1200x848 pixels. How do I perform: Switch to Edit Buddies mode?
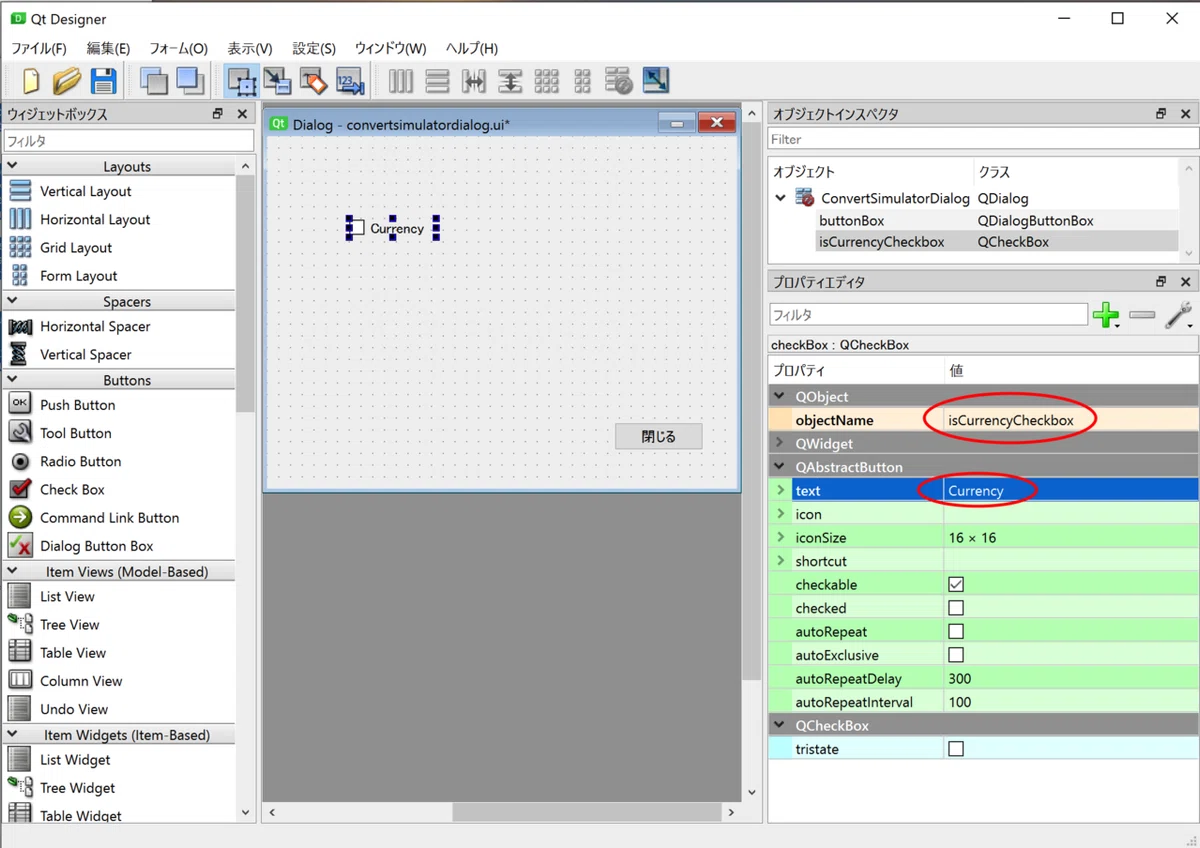tap(313, 81)
